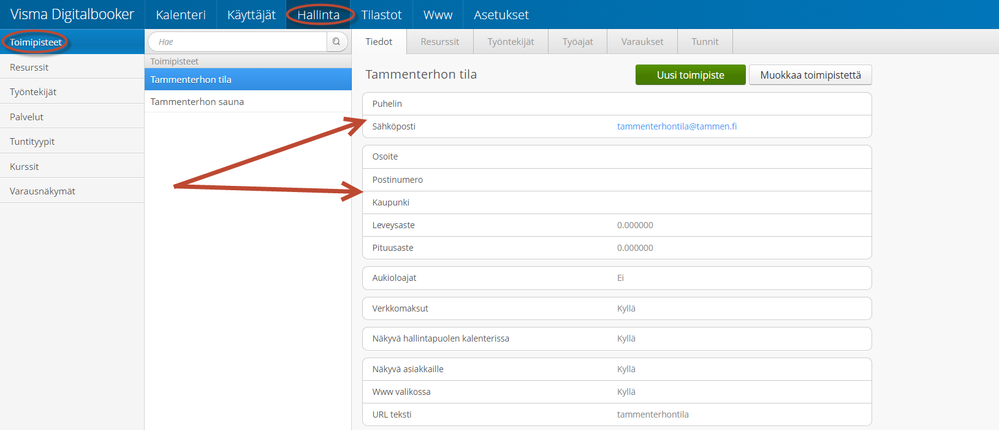Open the tammenterhontila@tammen.fi email link
The height and width of the screenshot is (430, 999).
[x=677, y=127]
